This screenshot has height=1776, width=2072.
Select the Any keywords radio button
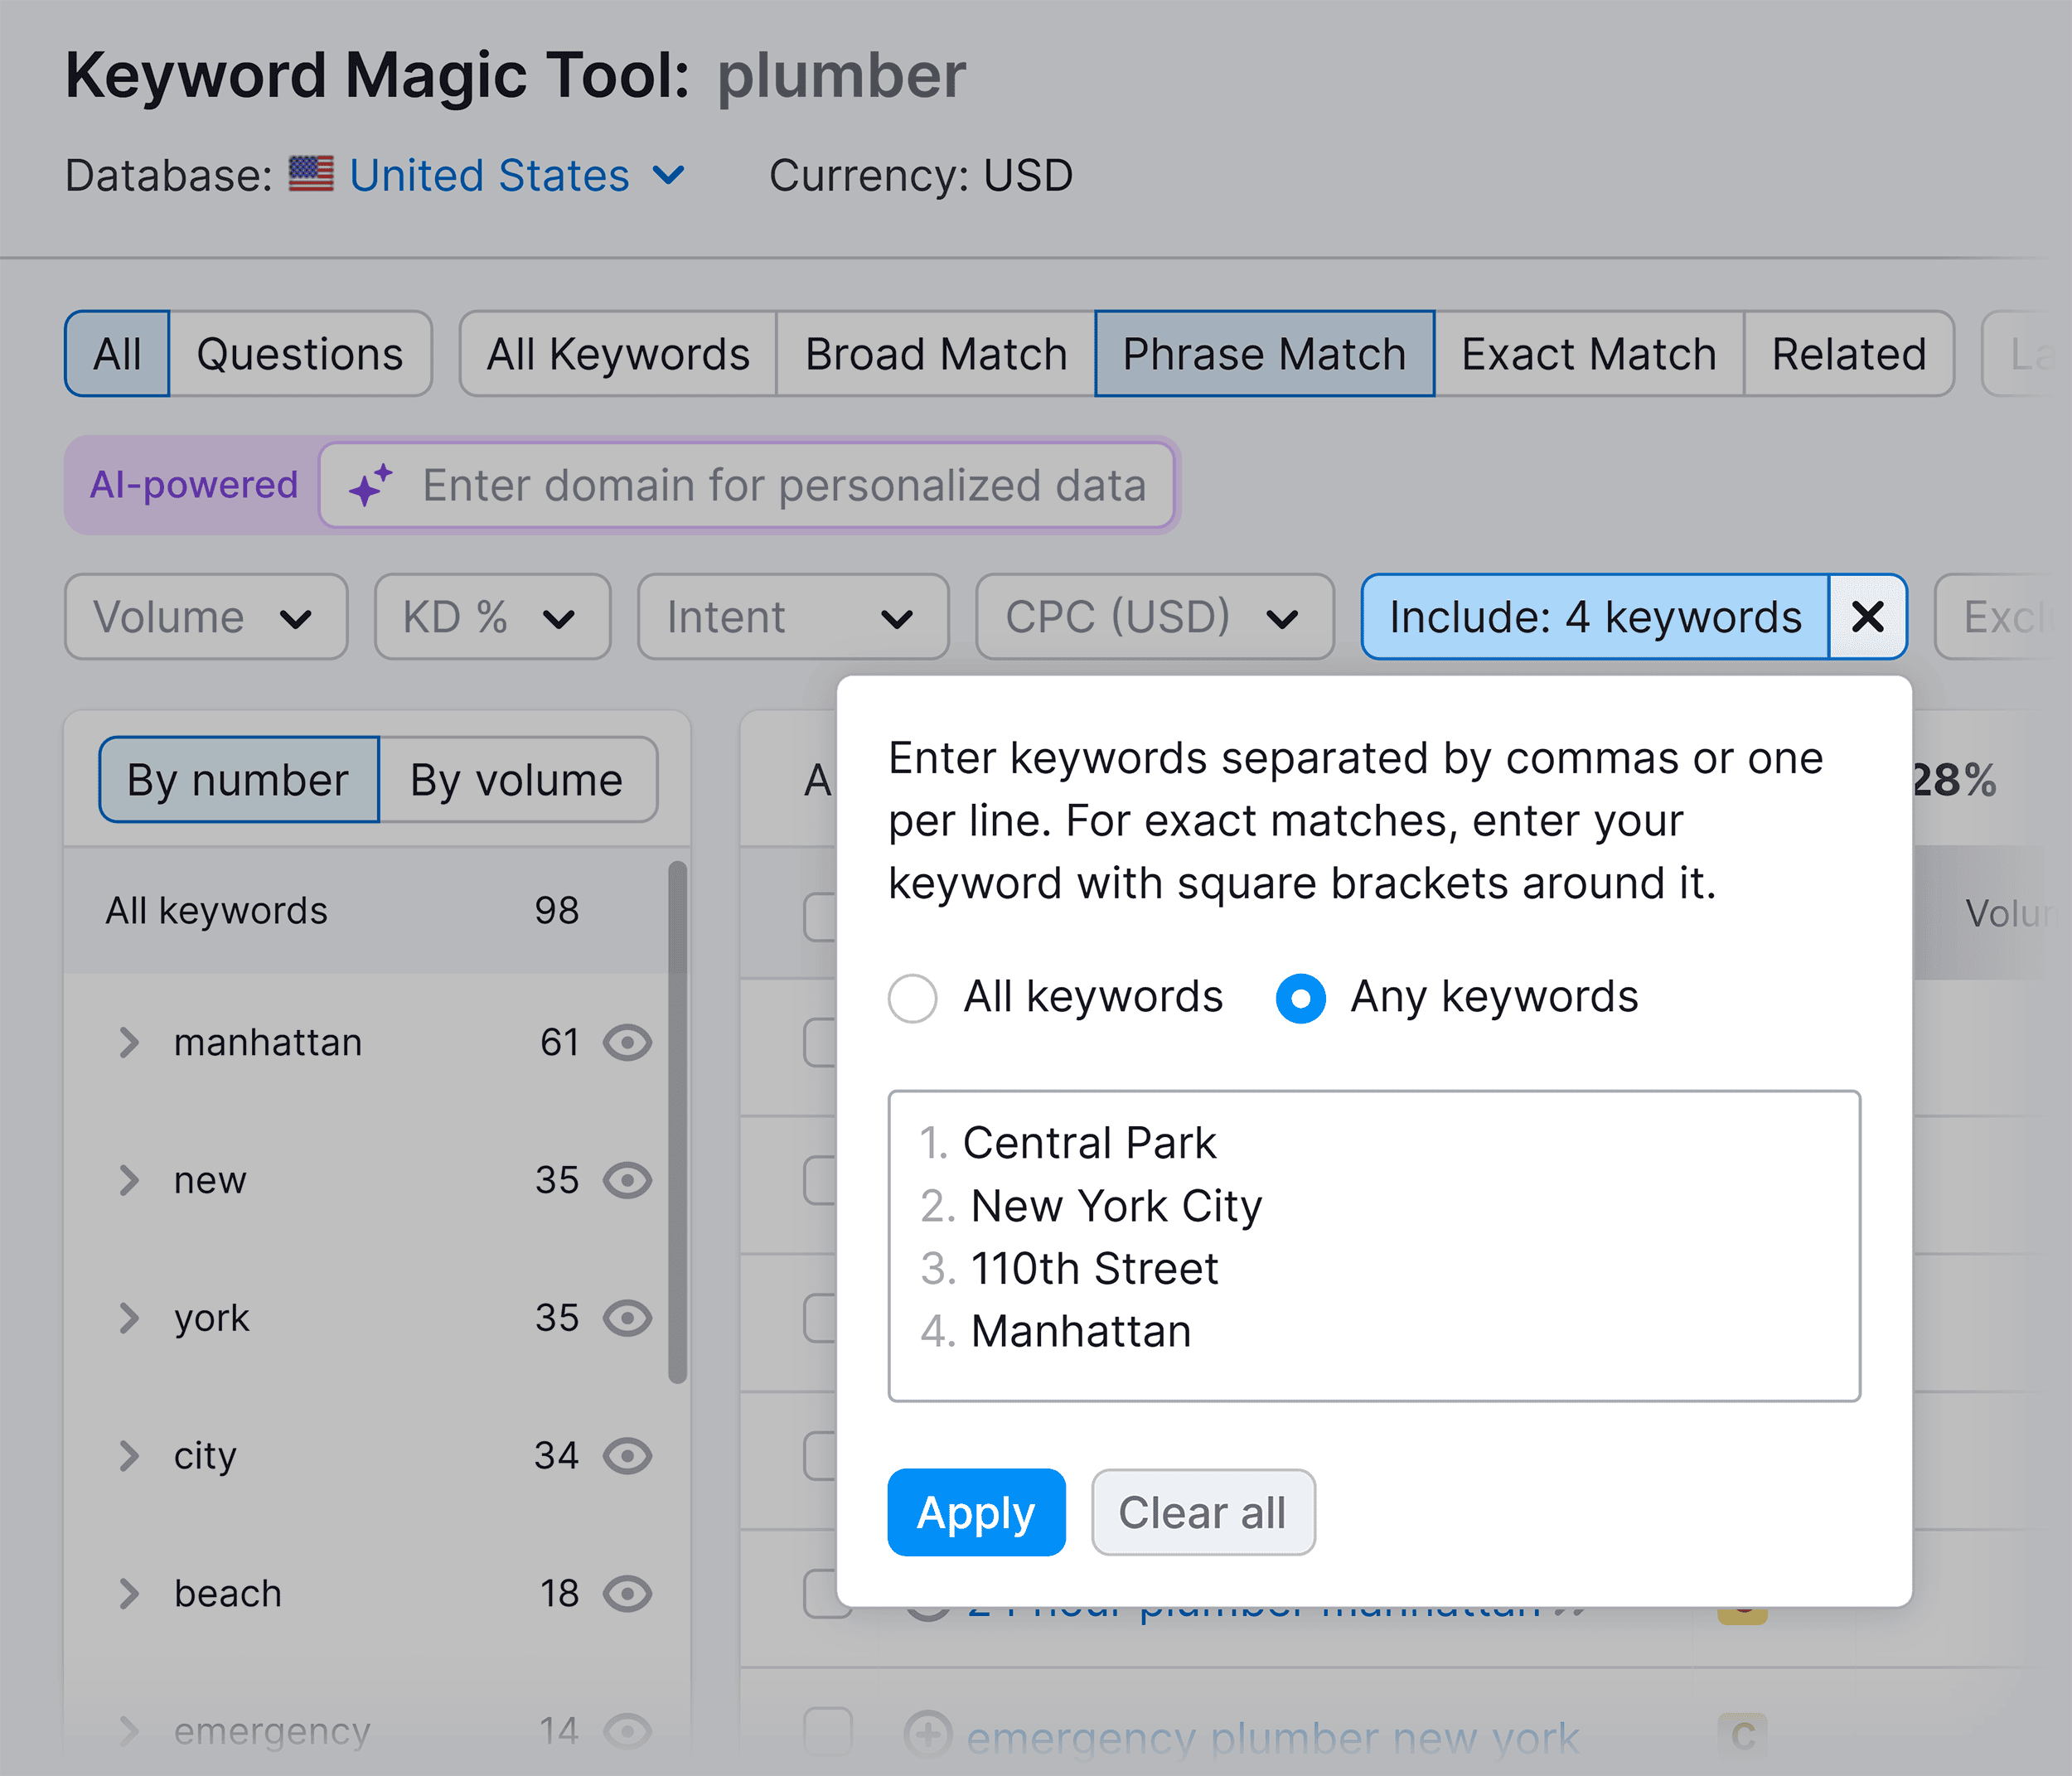pyautogui.click(x=1299, y=997)
